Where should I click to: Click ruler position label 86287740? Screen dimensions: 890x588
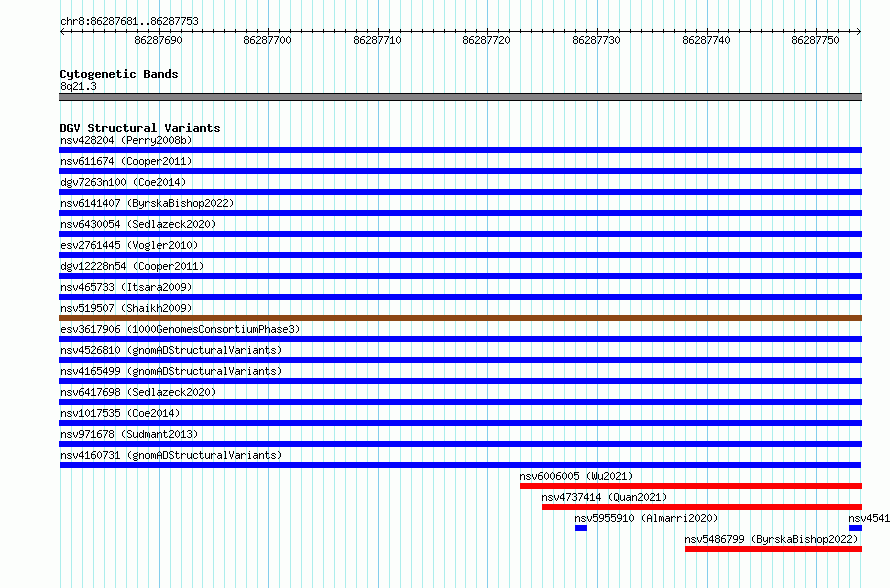pos(707,40)
